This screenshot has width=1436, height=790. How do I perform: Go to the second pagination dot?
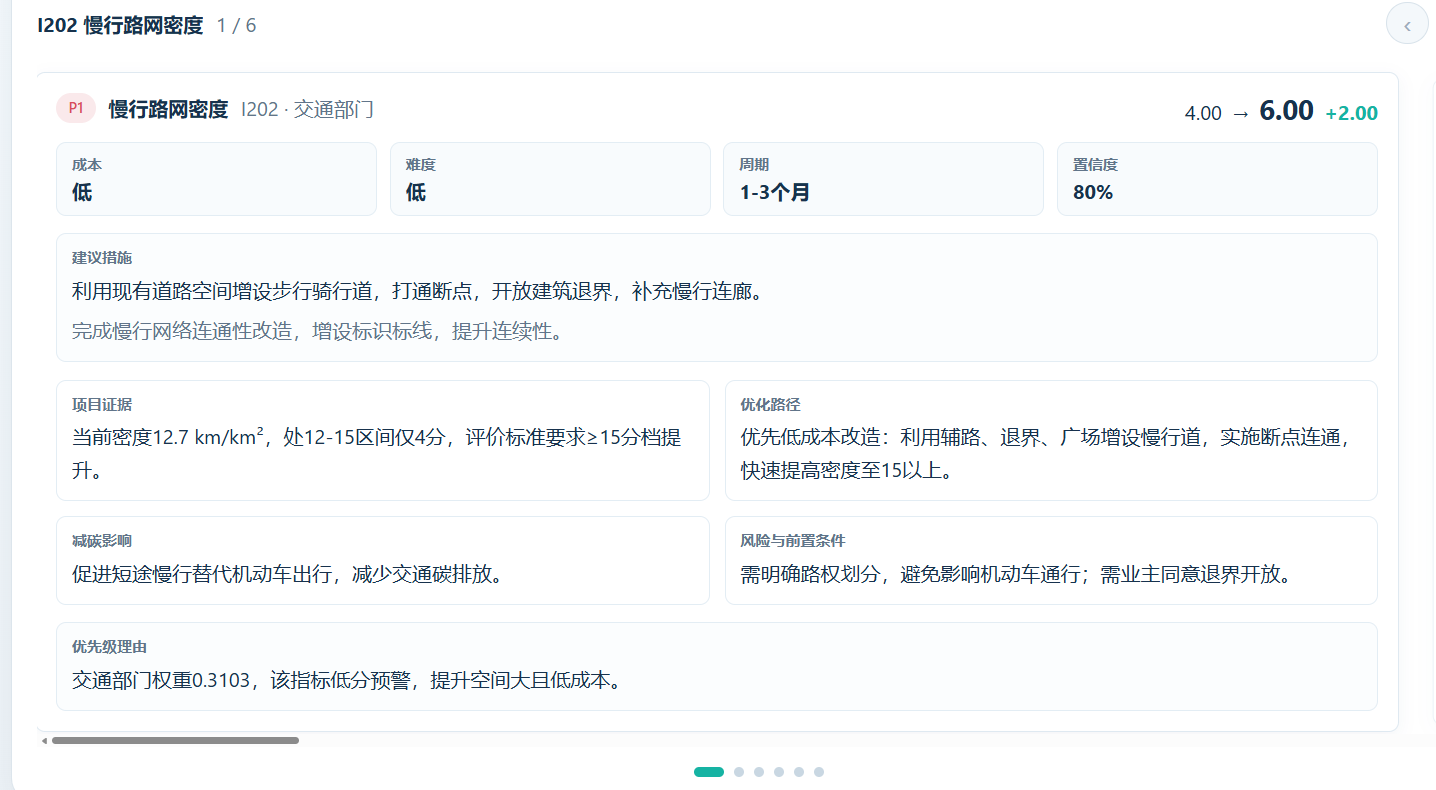[739, 772]
